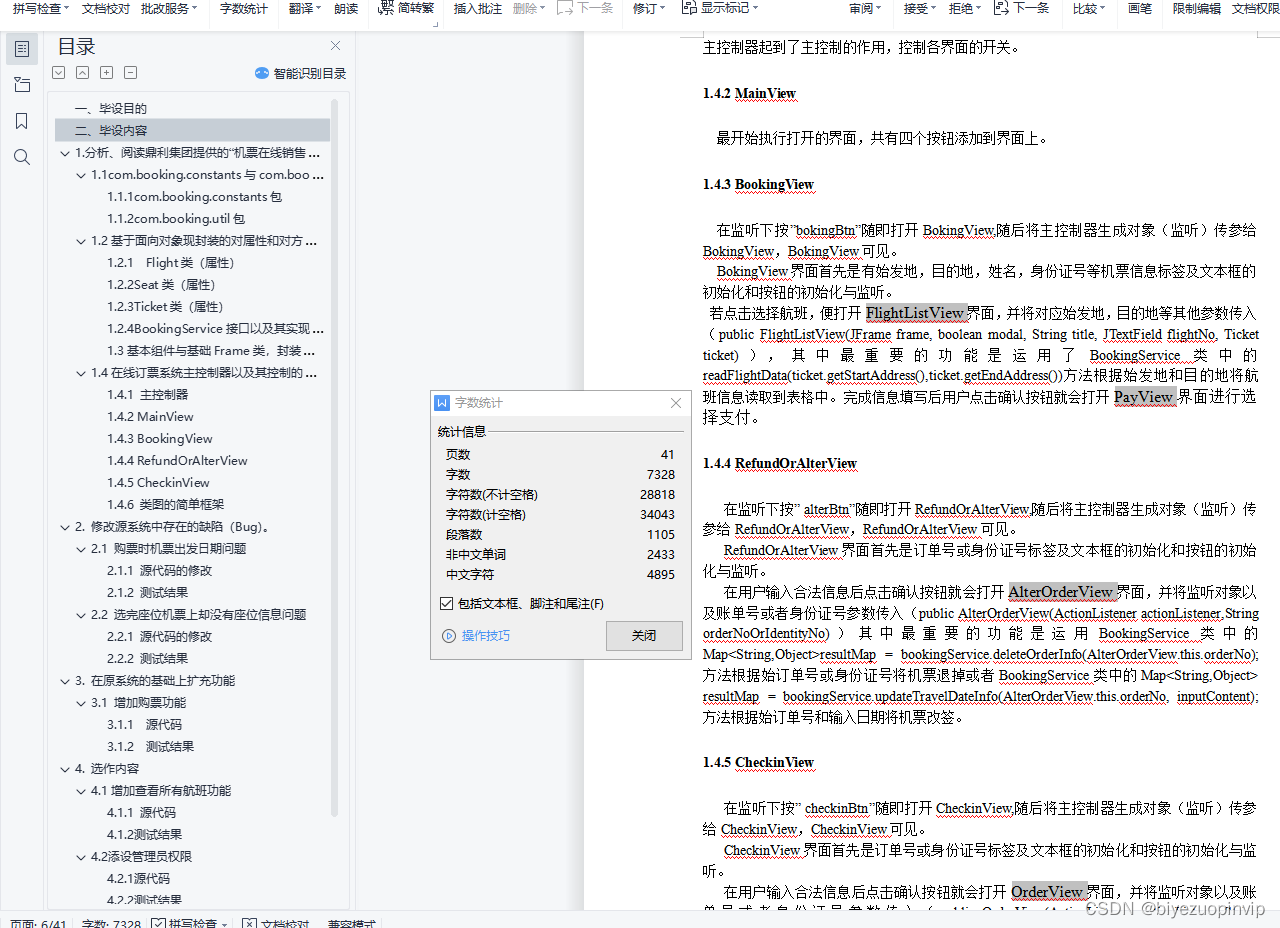Collapse the '1.分析、阅读鼎利集团' outline node

pos(65,153)
